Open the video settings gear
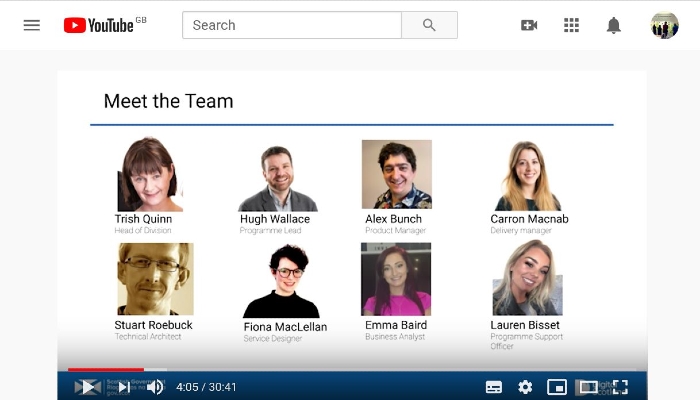Viewport: 700px width, 400px height. [525, 387]
